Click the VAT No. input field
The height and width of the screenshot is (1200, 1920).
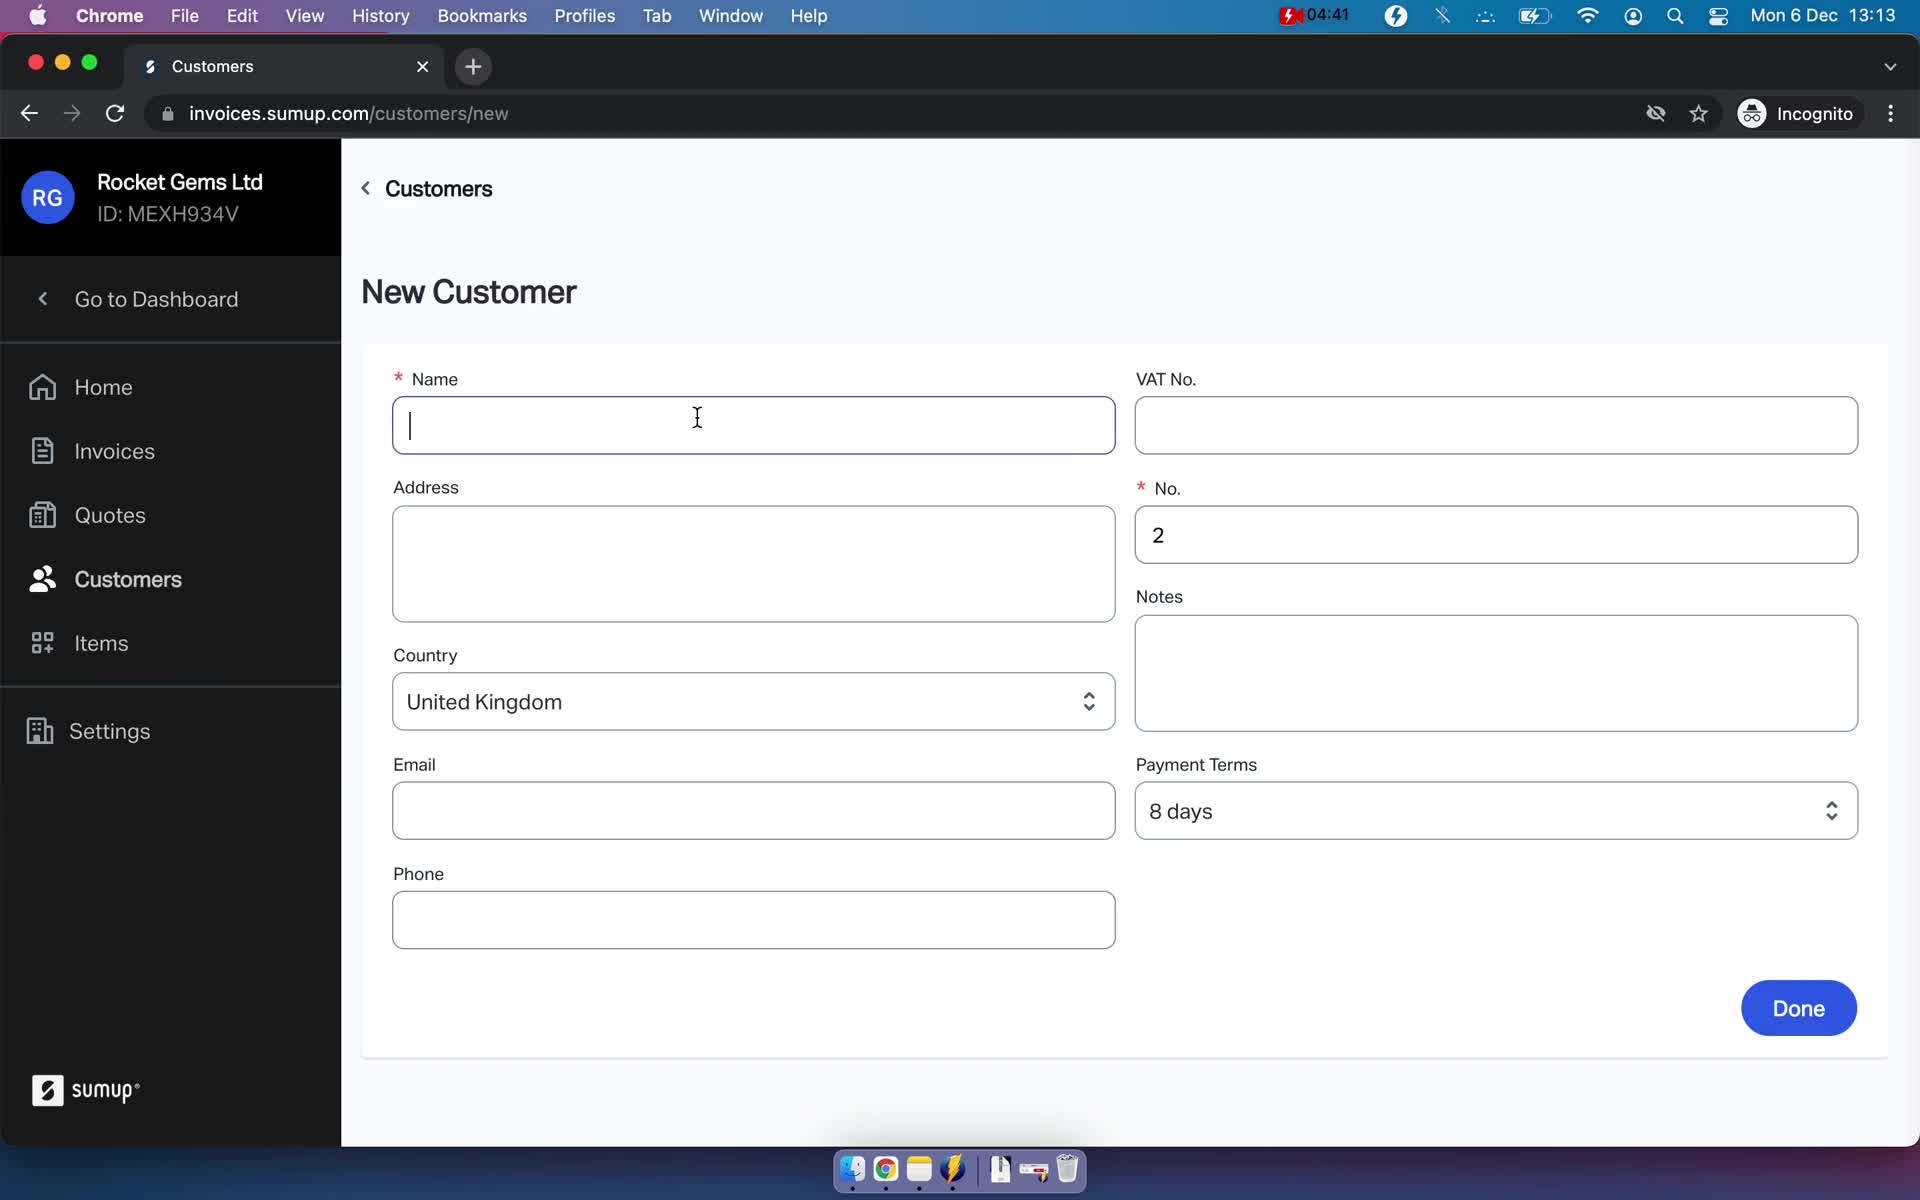1496,424
